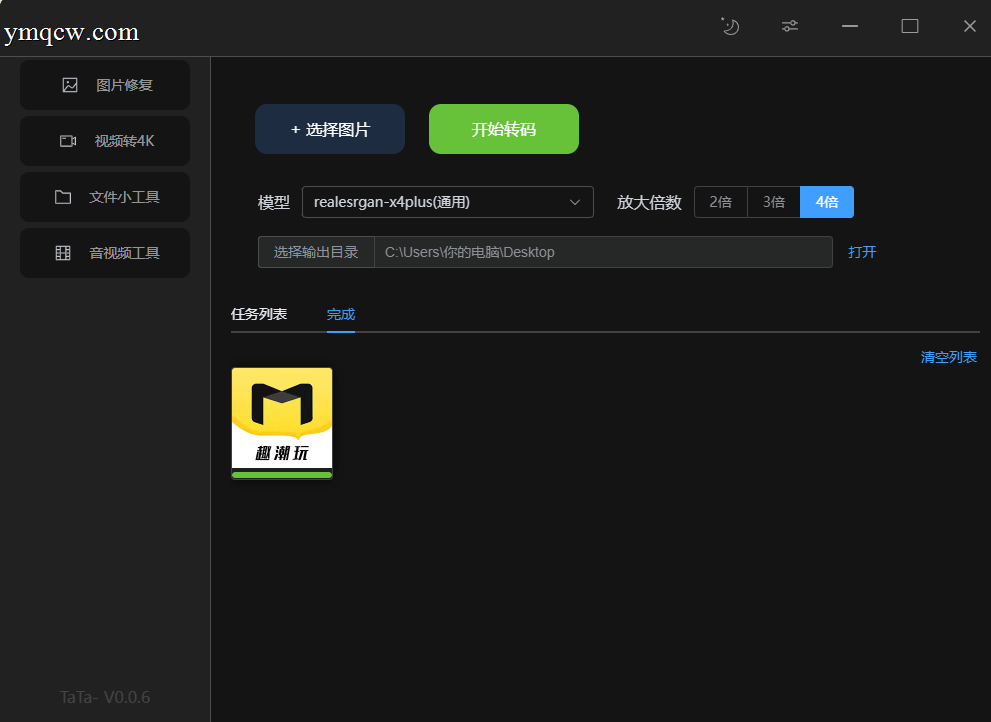Open 图片修复 in the sidebar
991x722 pixels.
(x=105, y=85)
